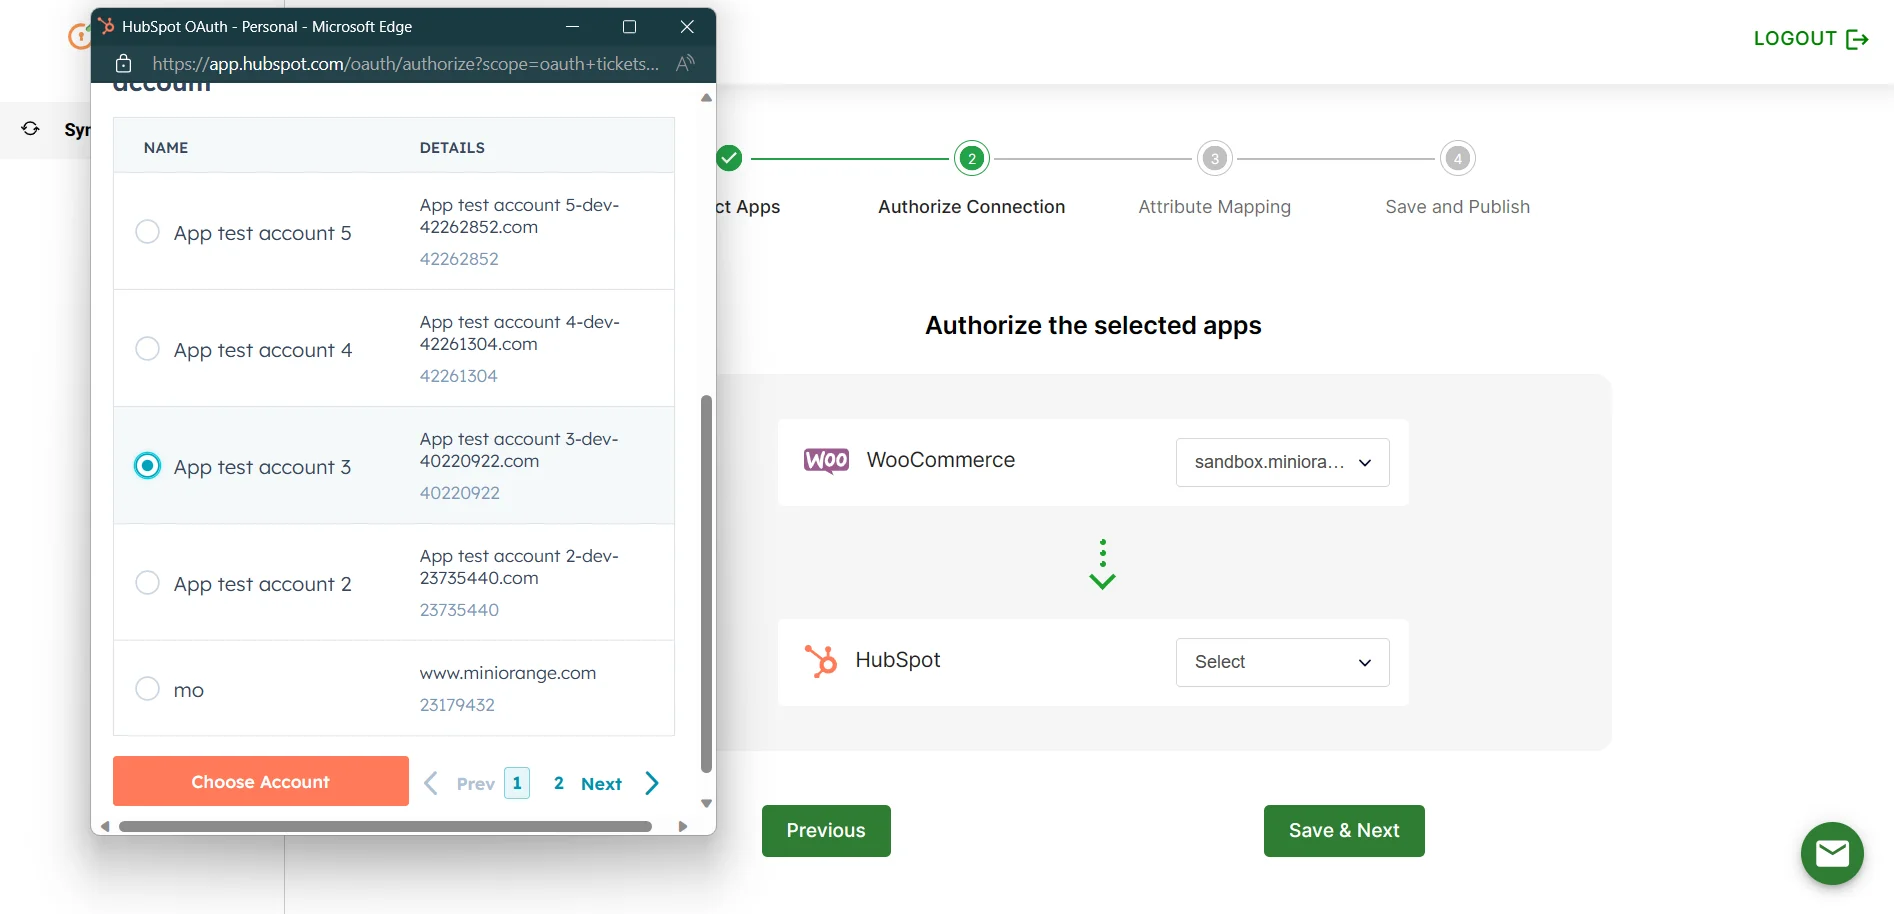Viewport: 1894px width, 914px height.
Task: Click the Save & Next button
Action: pyautogui.click(x=1343, y=830)
